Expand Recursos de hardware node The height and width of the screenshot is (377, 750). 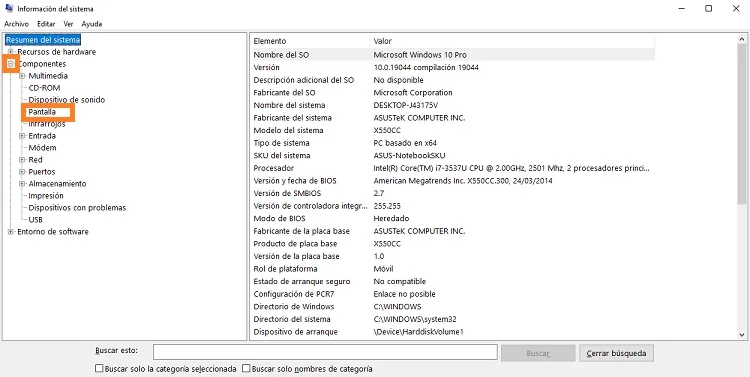click(x=11, y=52)
